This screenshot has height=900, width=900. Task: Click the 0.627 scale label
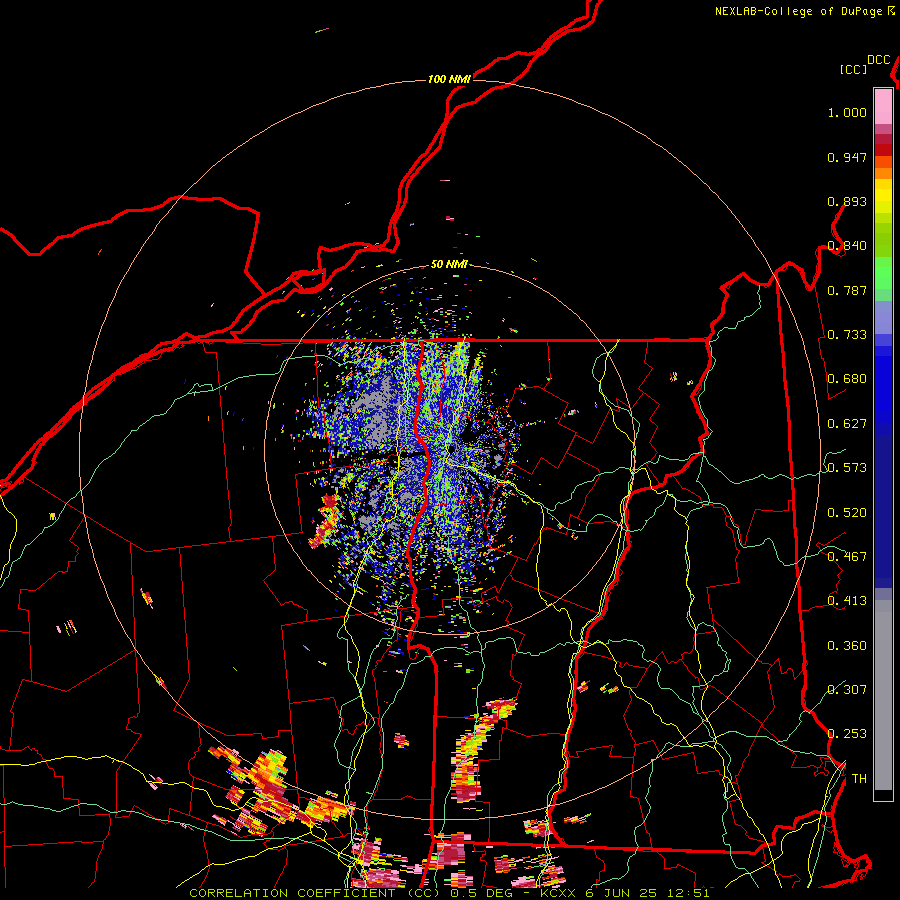[847, 424]
